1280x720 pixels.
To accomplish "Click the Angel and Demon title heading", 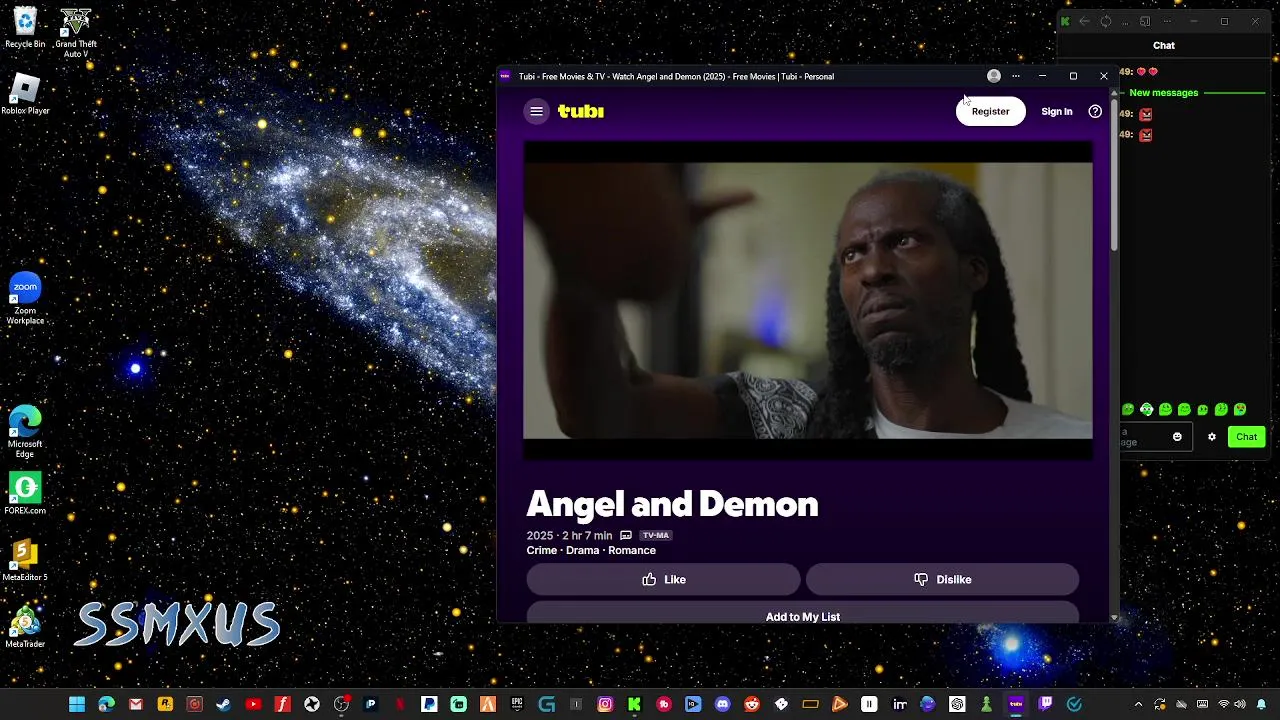I will (672, 504).
